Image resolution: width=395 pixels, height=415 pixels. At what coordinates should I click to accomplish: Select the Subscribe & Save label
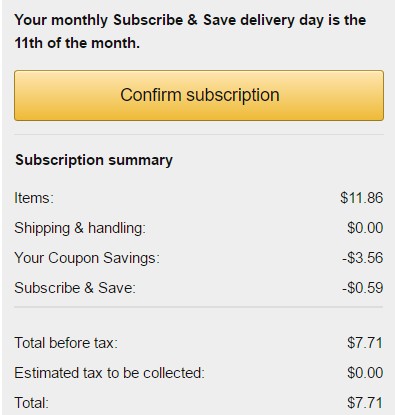(75, 288)
